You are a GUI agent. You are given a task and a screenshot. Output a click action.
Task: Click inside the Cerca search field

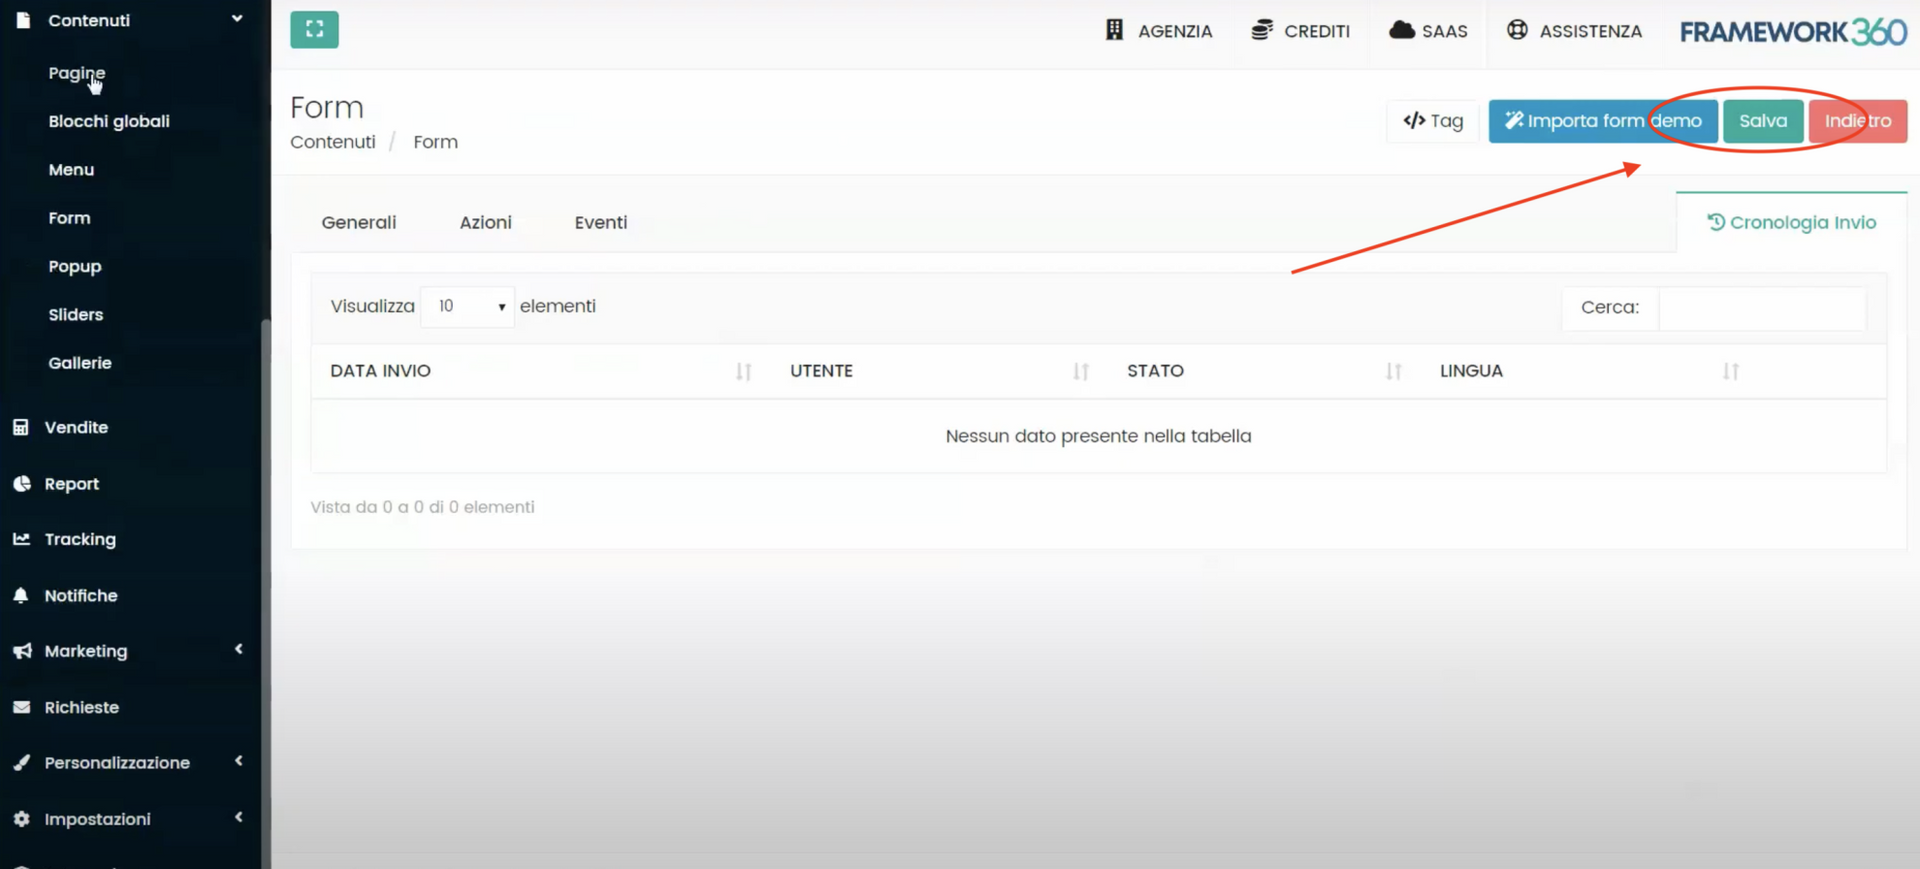tap(1761, 308)
